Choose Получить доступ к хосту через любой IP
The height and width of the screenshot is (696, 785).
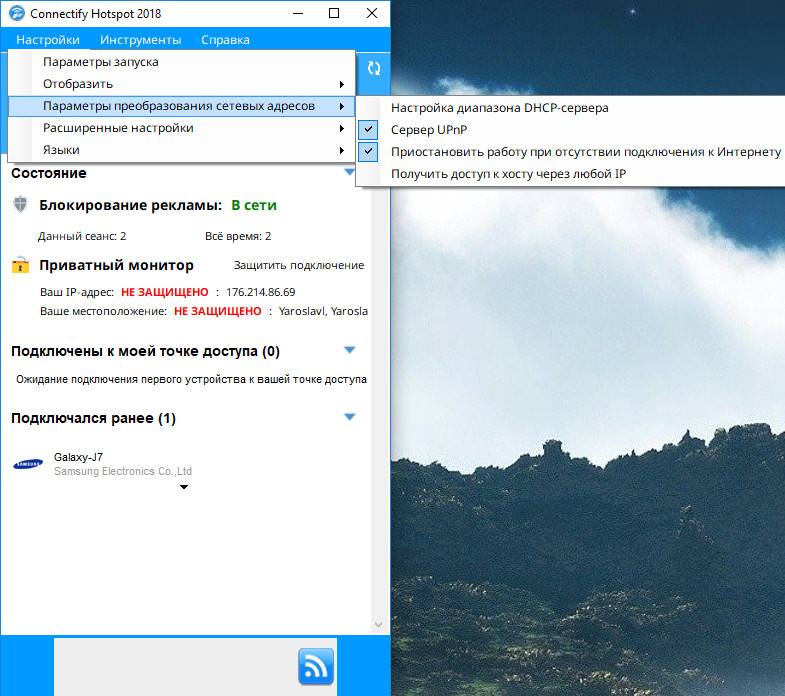[x=571, y=174]
